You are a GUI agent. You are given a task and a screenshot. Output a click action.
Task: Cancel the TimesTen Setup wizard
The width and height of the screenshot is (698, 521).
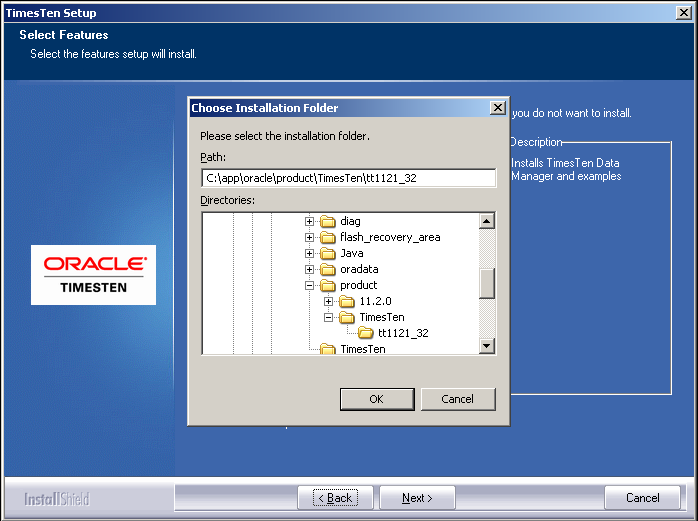point(642,498)
